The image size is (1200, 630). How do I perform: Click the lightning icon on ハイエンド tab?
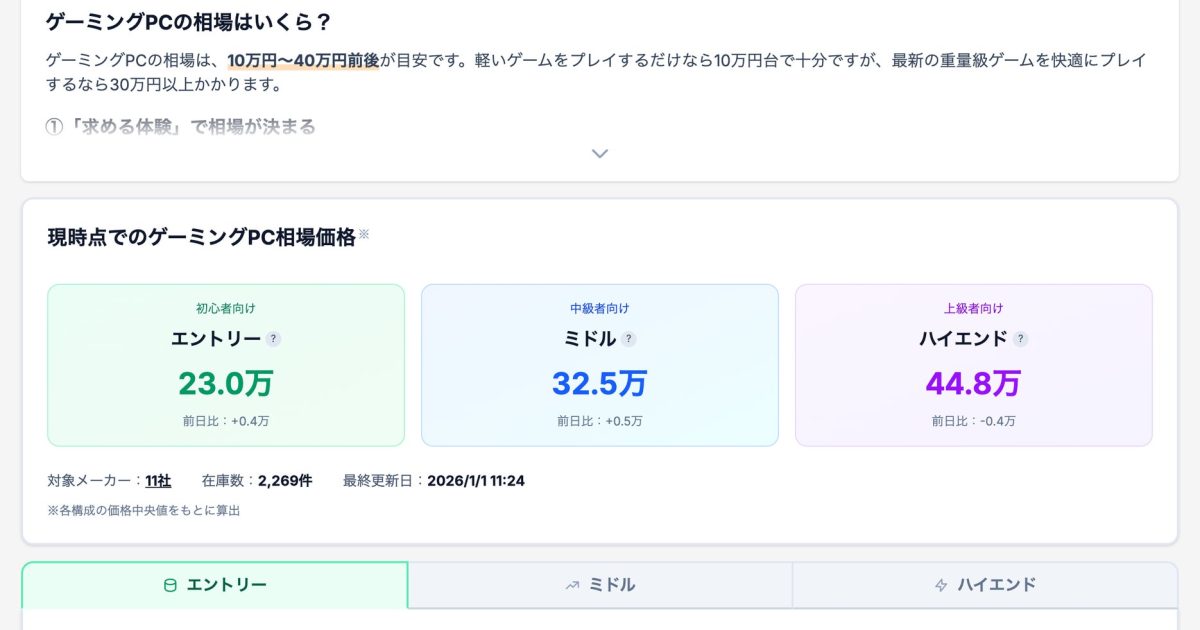(941, 586)
